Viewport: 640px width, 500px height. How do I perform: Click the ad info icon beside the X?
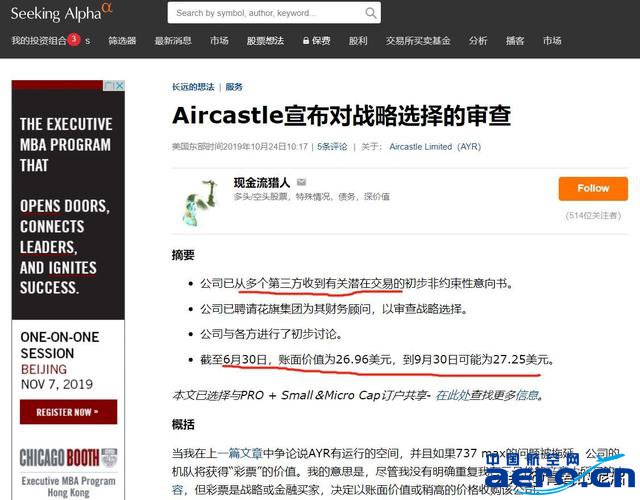coord(109,85)
